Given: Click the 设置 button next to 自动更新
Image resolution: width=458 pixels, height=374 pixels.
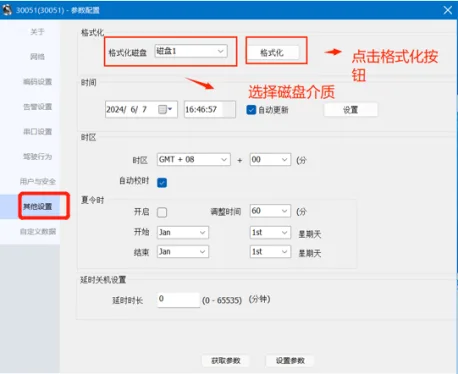Looking at the screenshot, I should click(351, 110).
